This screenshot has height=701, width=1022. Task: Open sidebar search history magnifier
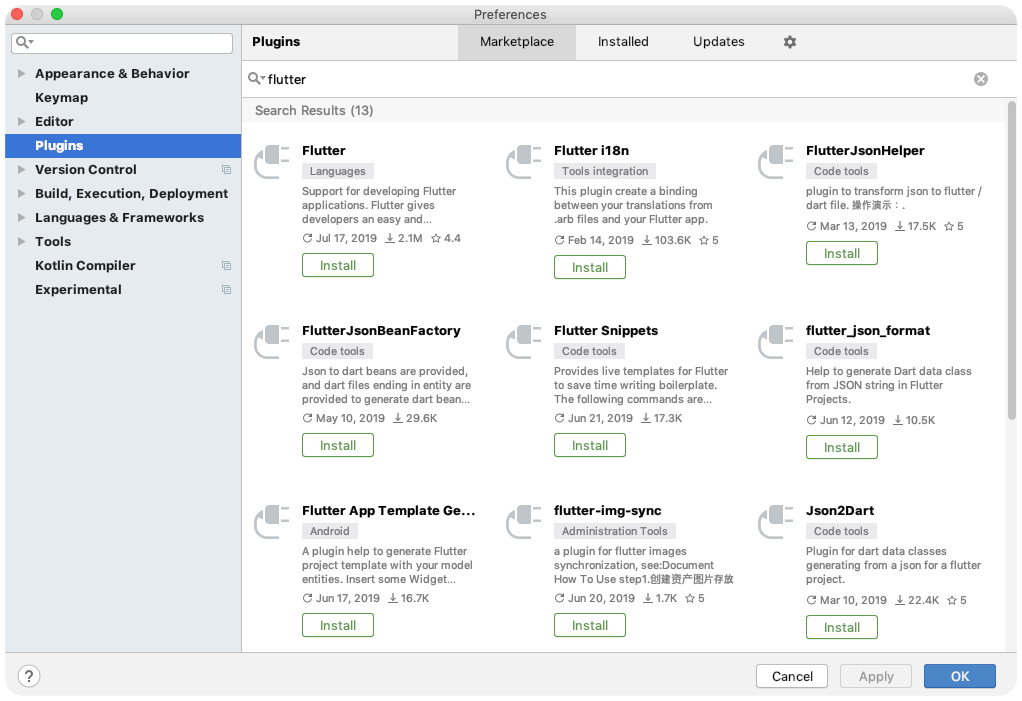point(24,42)
